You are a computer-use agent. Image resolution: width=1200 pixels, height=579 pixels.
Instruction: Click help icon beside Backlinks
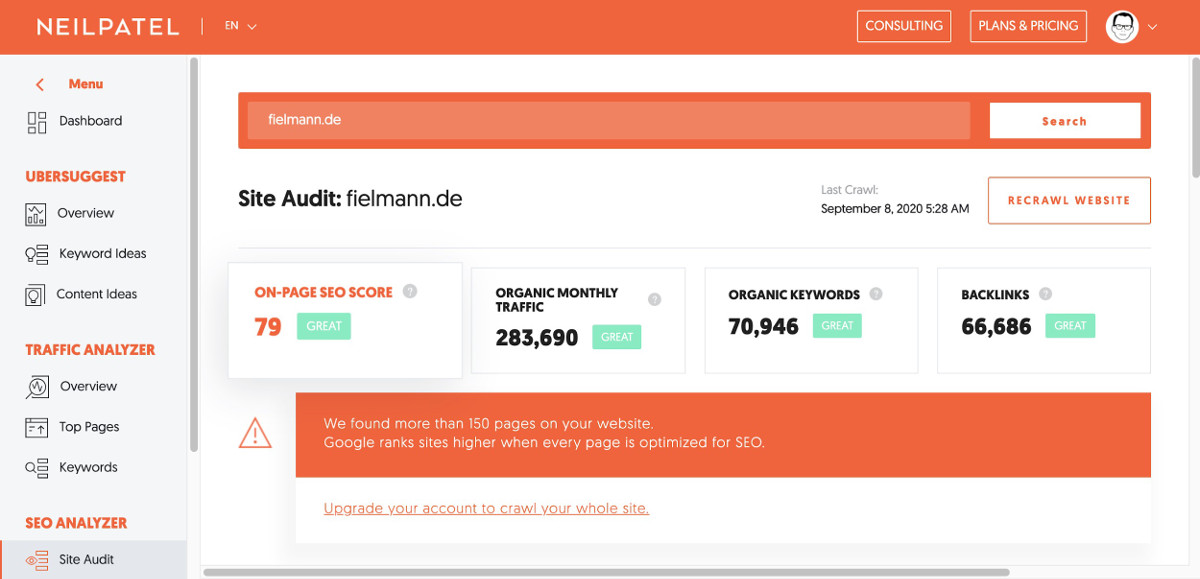(1046, 294)
